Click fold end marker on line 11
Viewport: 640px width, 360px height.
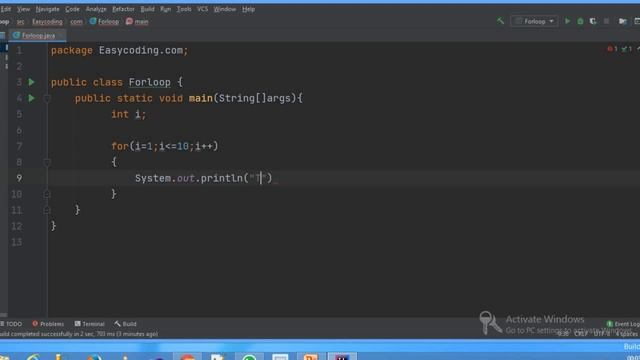pos(47,210)
